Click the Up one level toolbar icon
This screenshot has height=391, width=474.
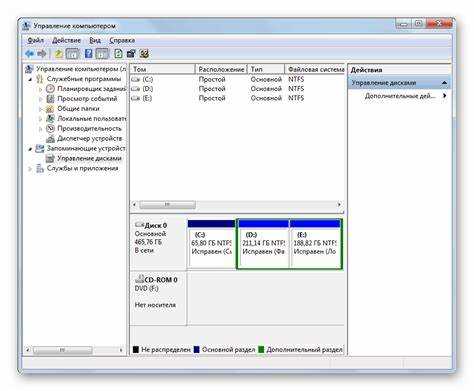59,53
